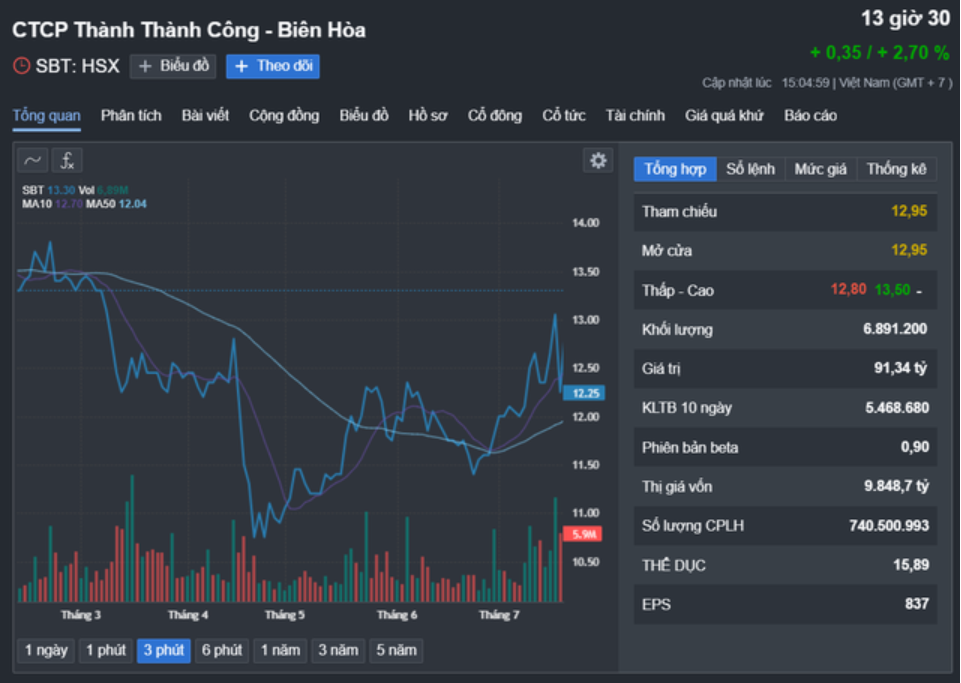The width and height of the screenshot is (961, 683).
Task: Click the Tham chiếu value 12,95
Action: click(x=909, y=212)
